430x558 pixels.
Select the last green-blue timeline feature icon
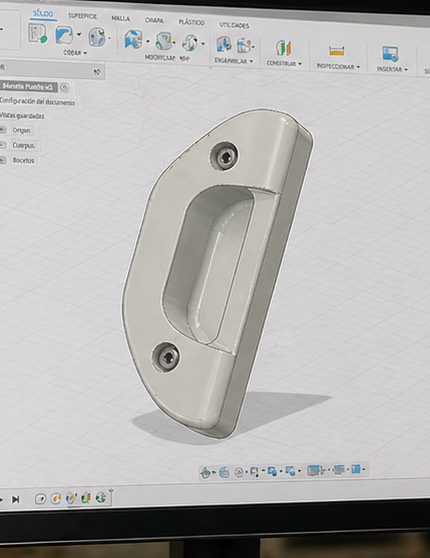pos(101,497)
